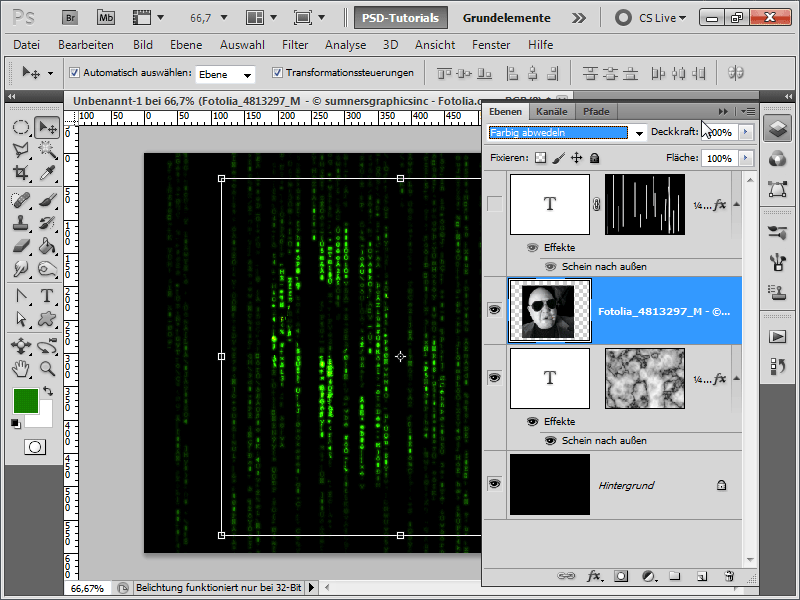
Task: Create new adjustment layer
Action: 649,576
